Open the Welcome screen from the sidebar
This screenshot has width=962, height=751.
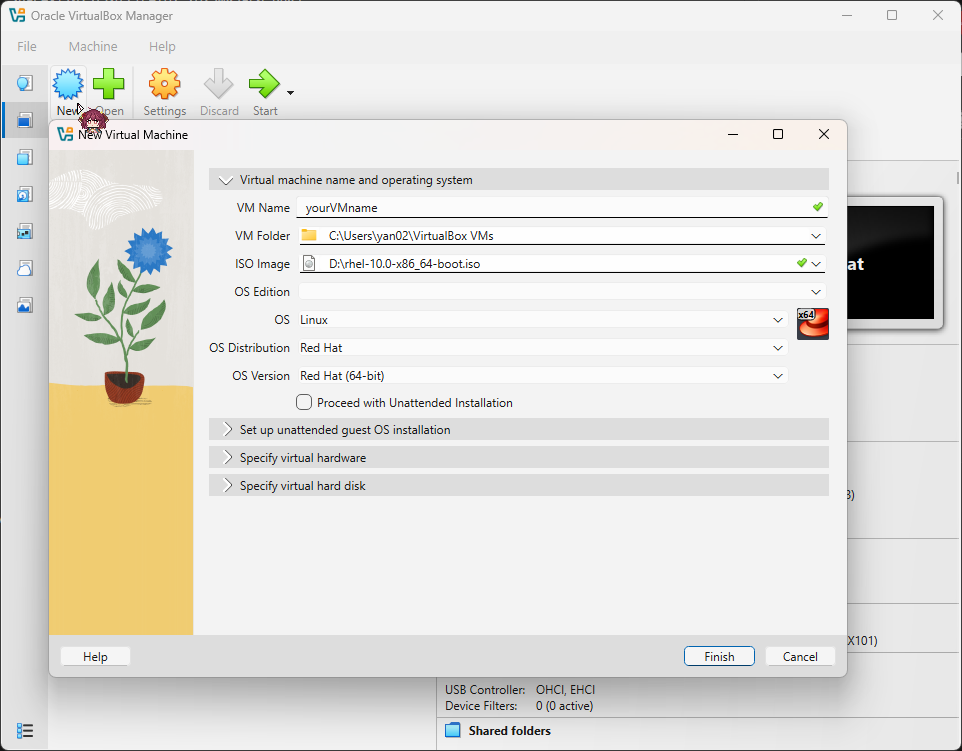point(24,83)
